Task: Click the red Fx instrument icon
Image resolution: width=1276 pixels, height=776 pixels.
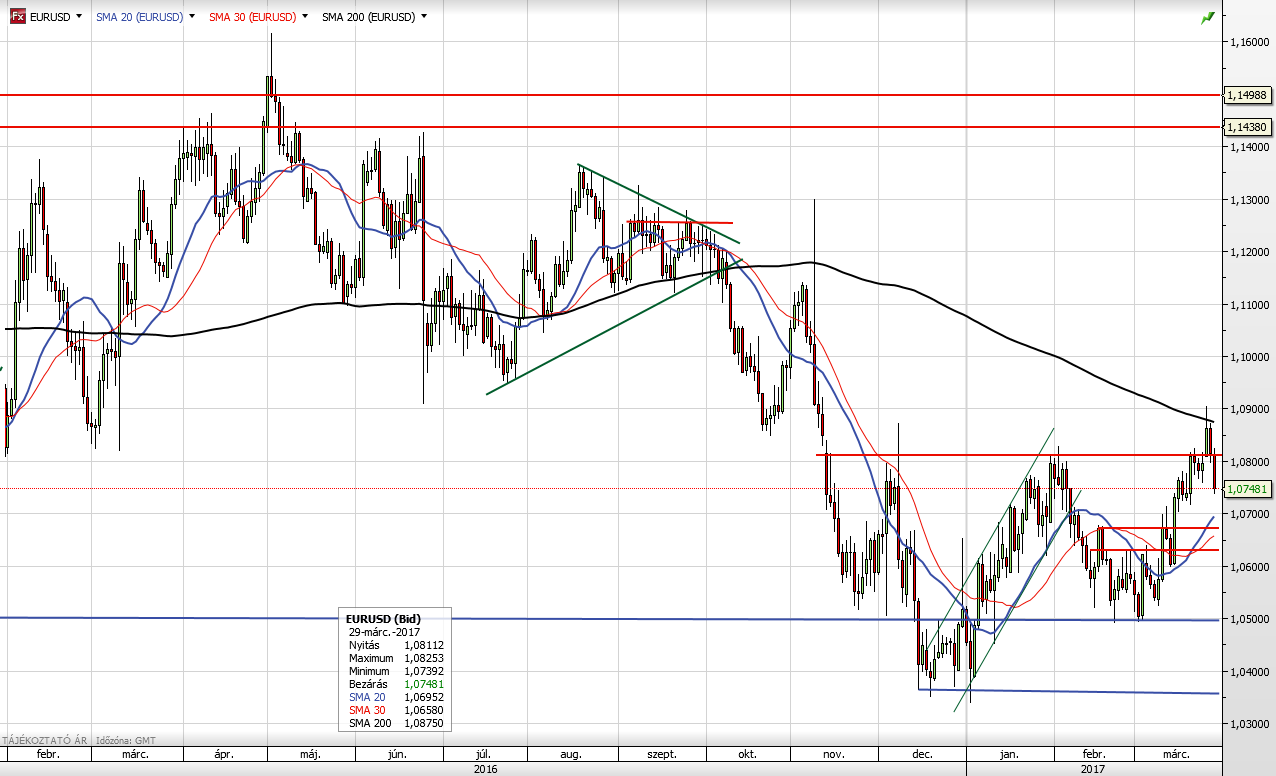Action: point(18,17)
